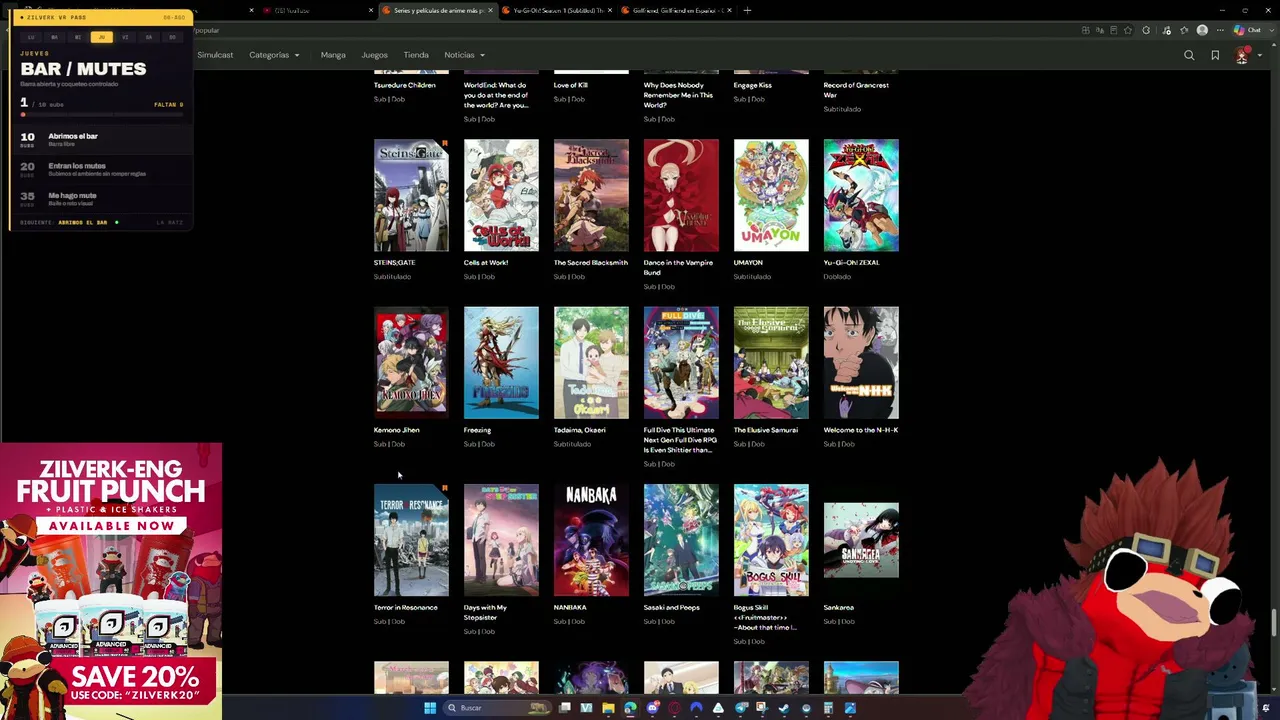Open the Manga menu item
This screenshot has width=1280, height=720.
(333, 55)
